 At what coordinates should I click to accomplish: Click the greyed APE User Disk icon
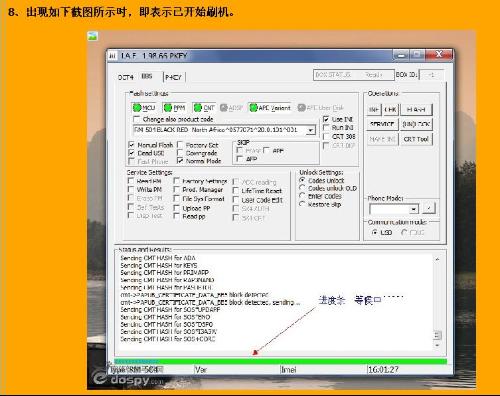point(301,108)
